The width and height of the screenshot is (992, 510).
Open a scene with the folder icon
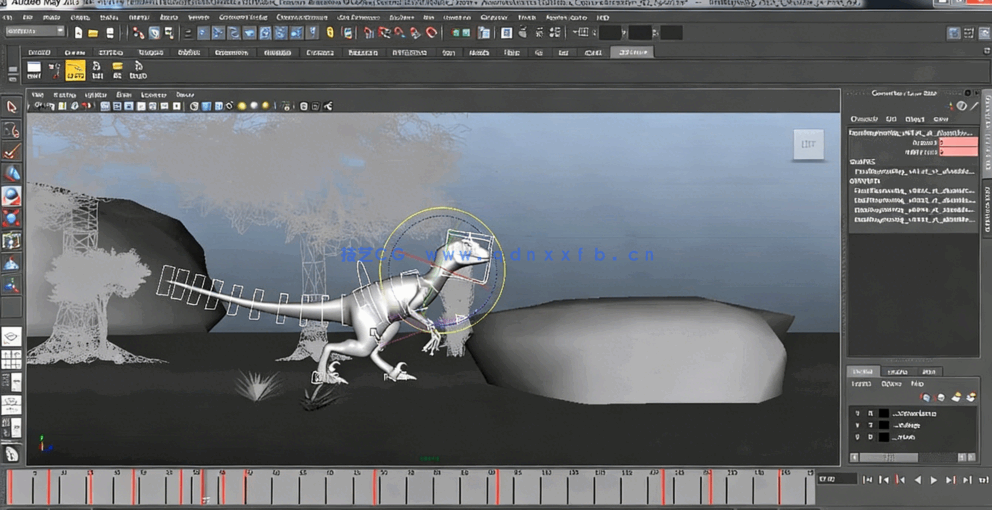click(93, 33)
